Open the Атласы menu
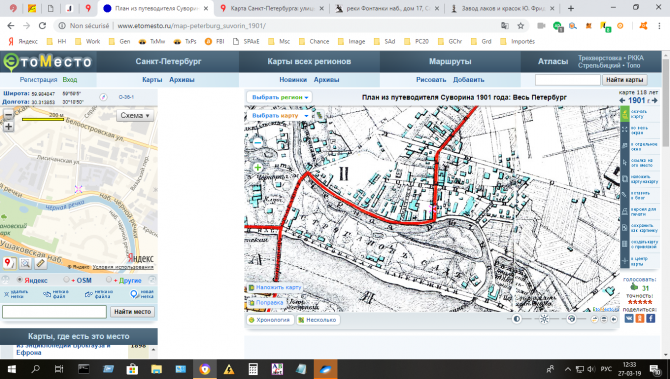The width and height of the screenshot is (670, 379). [x=553, y=62]
